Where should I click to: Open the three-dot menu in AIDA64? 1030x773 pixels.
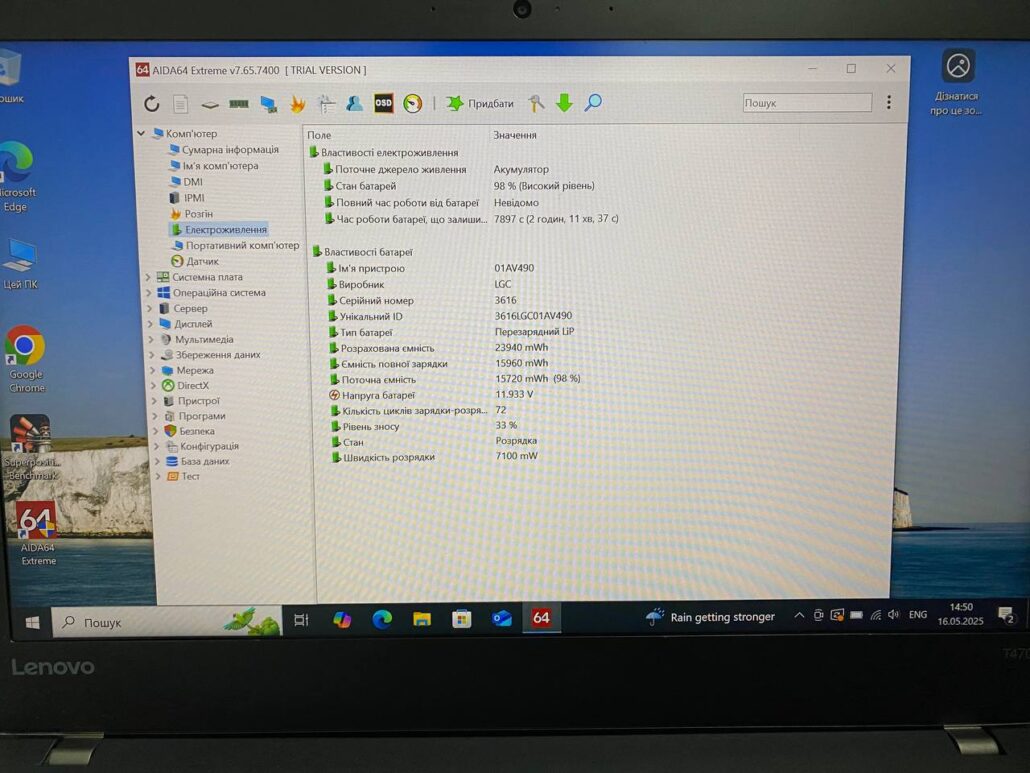point(889,102)
